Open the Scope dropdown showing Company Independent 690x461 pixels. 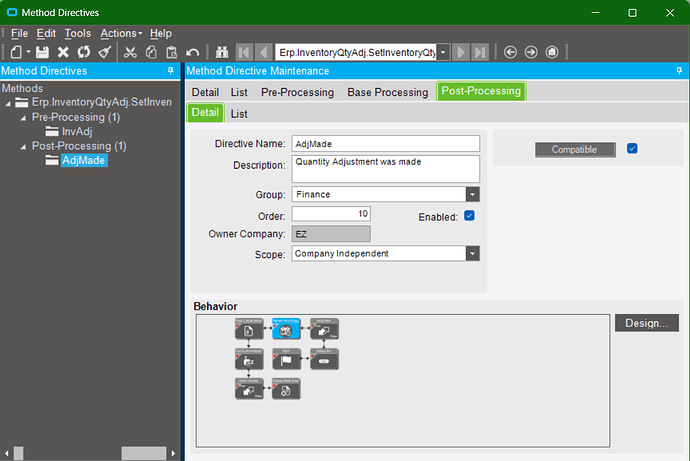tap(473, 253)
